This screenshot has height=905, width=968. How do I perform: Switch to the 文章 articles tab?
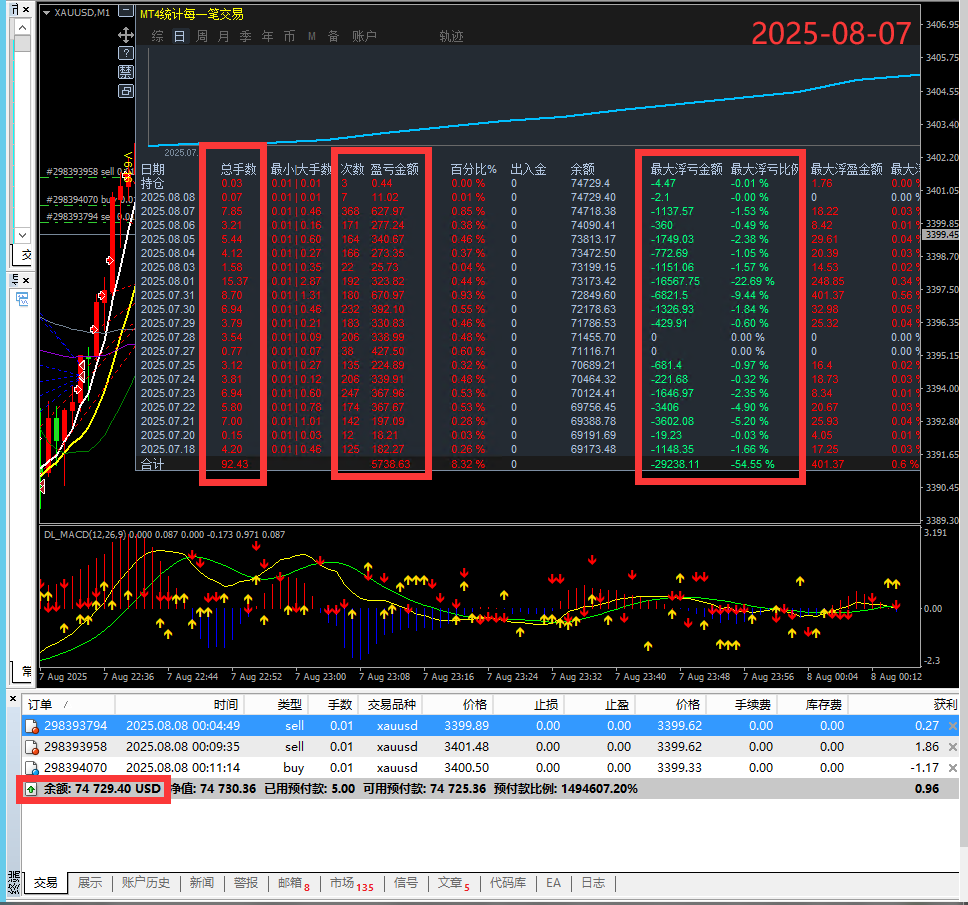pos(454,883)
